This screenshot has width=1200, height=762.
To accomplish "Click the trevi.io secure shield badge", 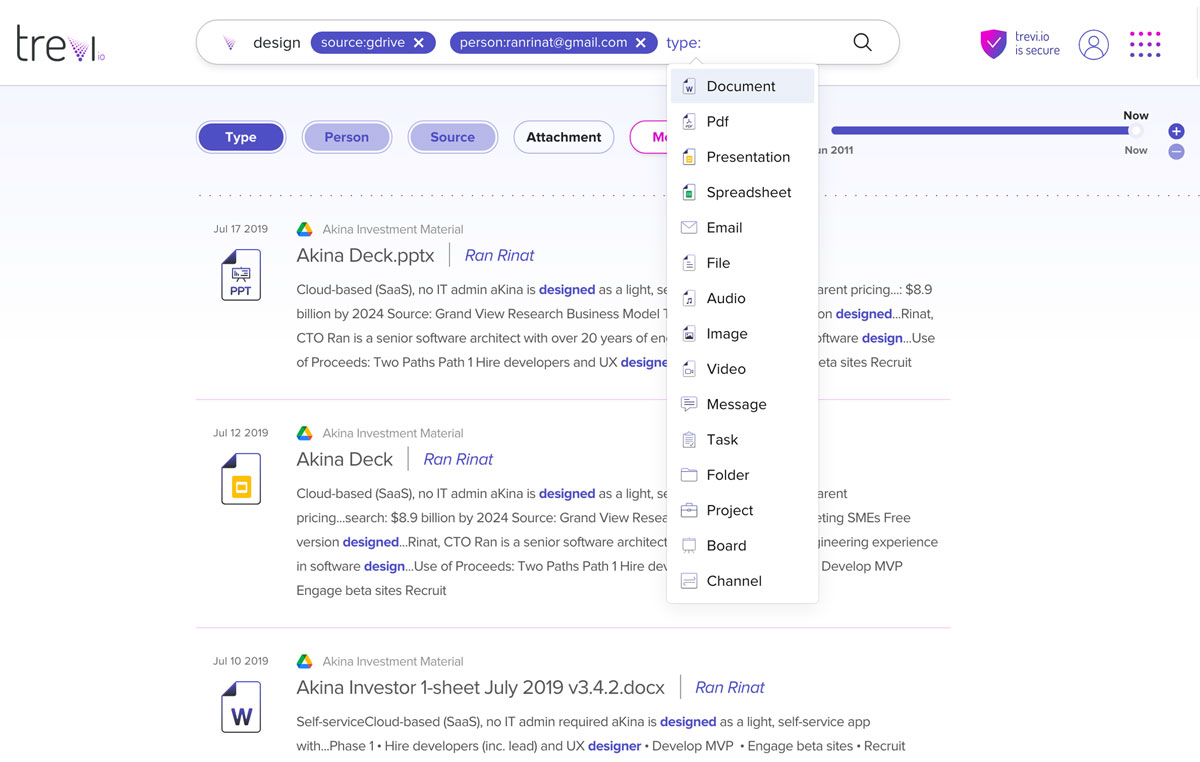I will click(x=993, y=44).
